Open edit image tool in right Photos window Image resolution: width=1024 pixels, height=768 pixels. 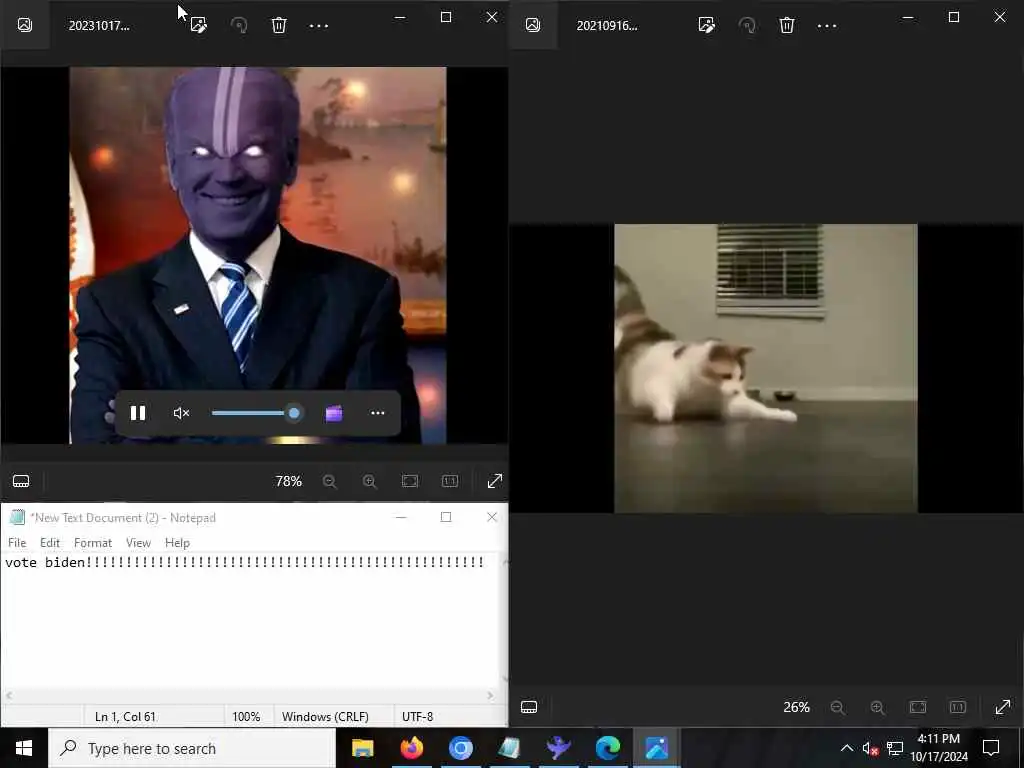(707, 25)
